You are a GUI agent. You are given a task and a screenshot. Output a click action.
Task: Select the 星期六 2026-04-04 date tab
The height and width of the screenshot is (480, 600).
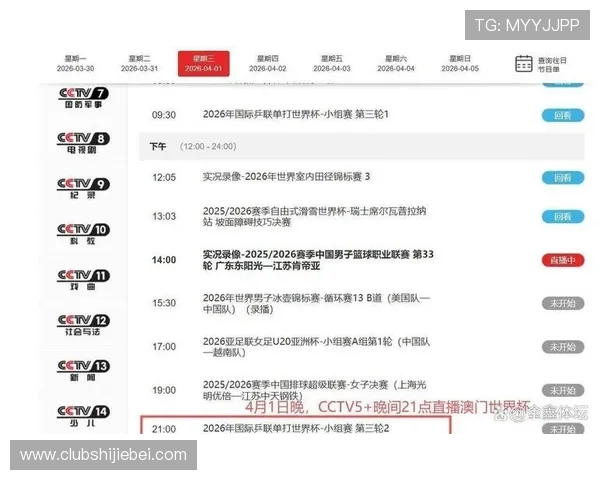pyautogui.click(x=396, y=64)
